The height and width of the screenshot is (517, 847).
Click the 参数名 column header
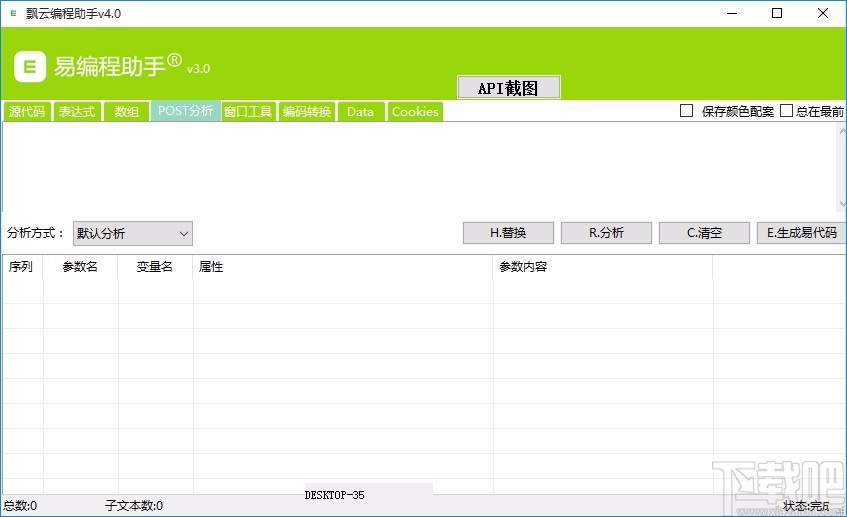click(80, 267)
